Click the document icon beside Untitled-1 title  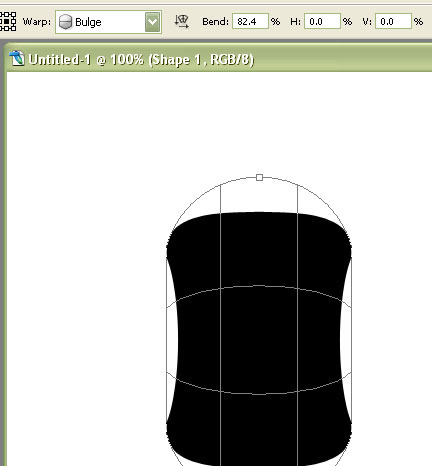(17, 59)
